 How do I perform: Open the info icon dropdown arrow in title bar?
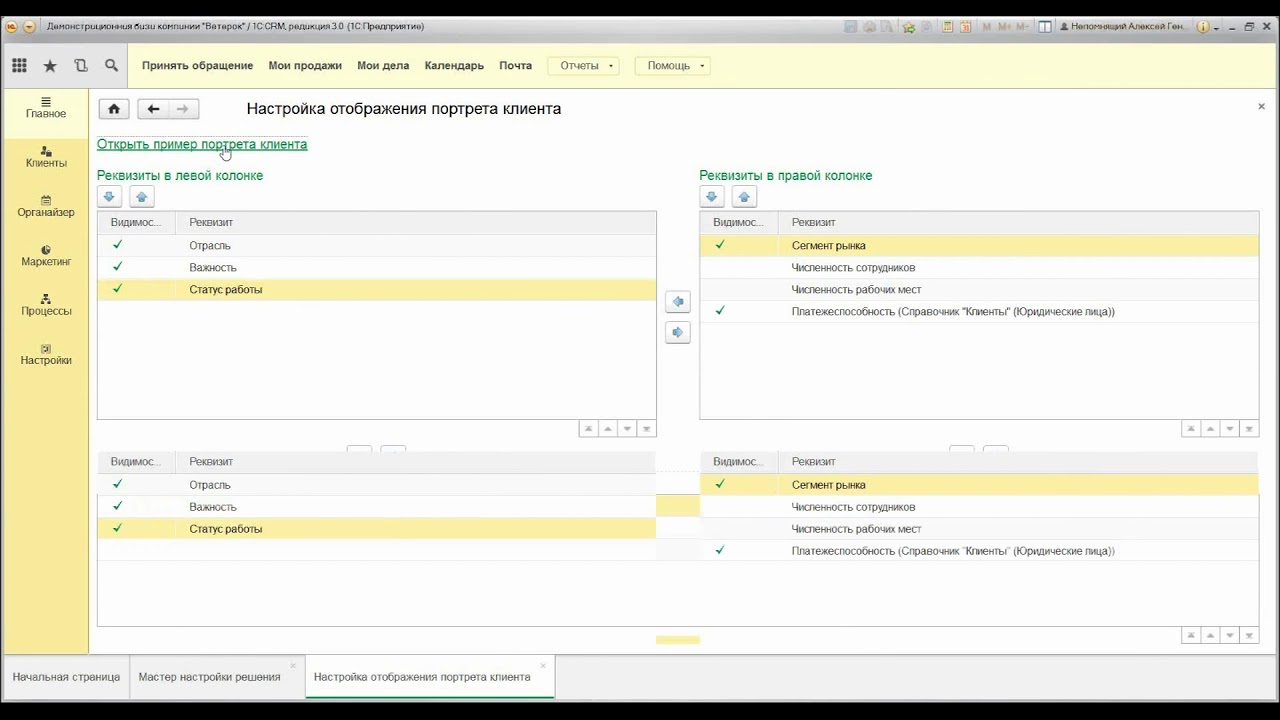tap(1217, 27)
